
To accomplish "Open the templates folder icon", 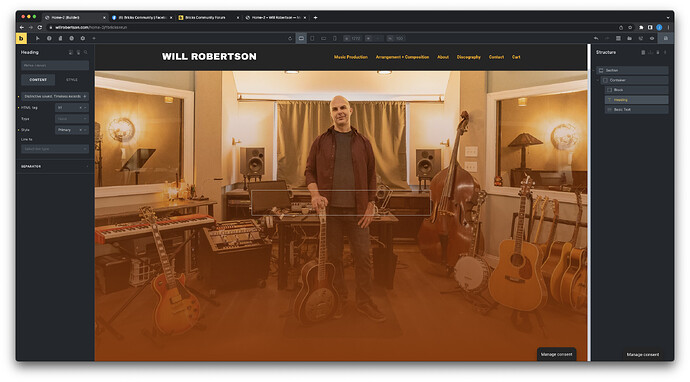I will (630, 38).
